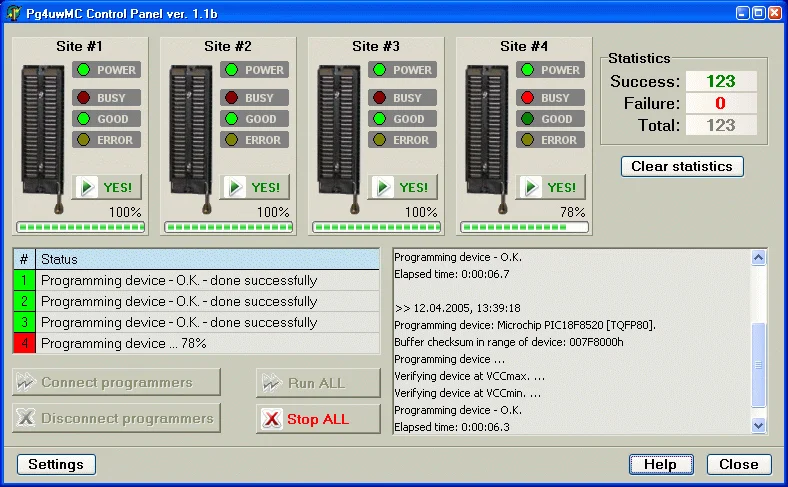Open Help

pyautogui.click(x=661, y=464)
